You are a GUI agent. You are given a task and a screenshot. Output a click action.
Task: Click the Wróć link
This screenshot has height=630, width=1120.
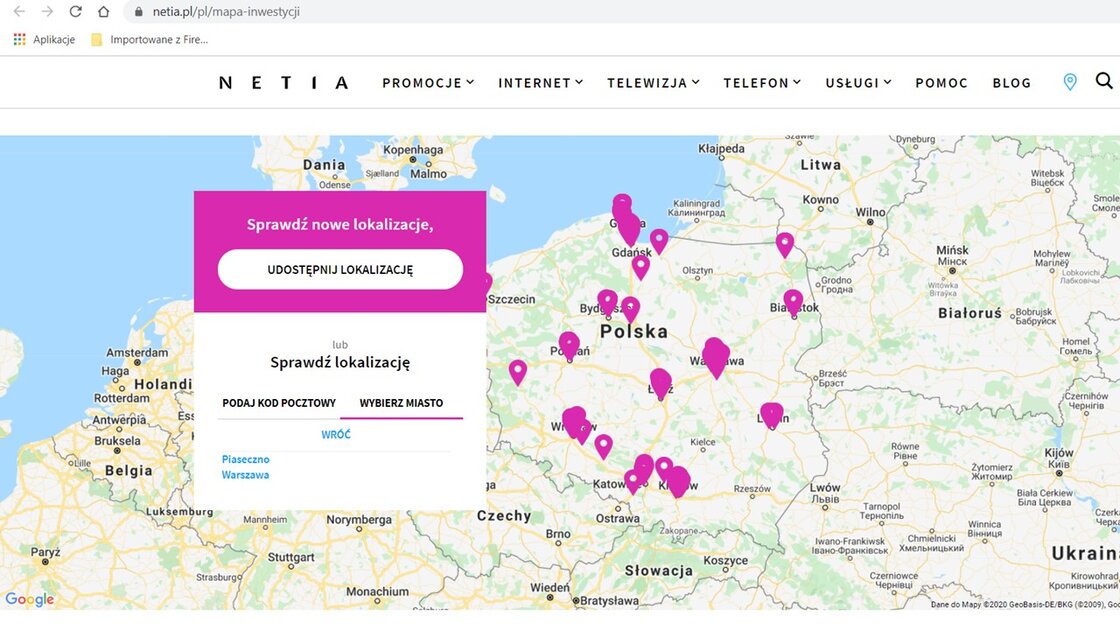click(x=336, y=435)
